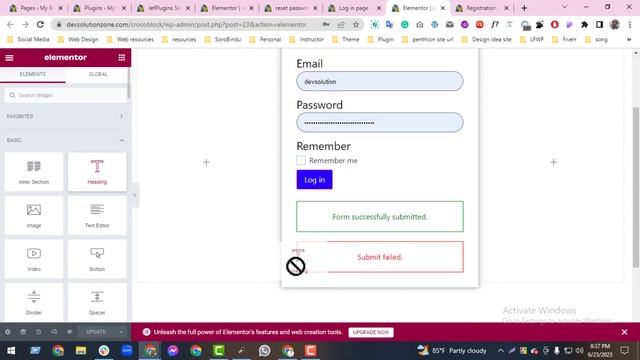This screenshot has width=640, height=360.
Task: Click the Upgrade Now button
Action: [x=371, y=332]
